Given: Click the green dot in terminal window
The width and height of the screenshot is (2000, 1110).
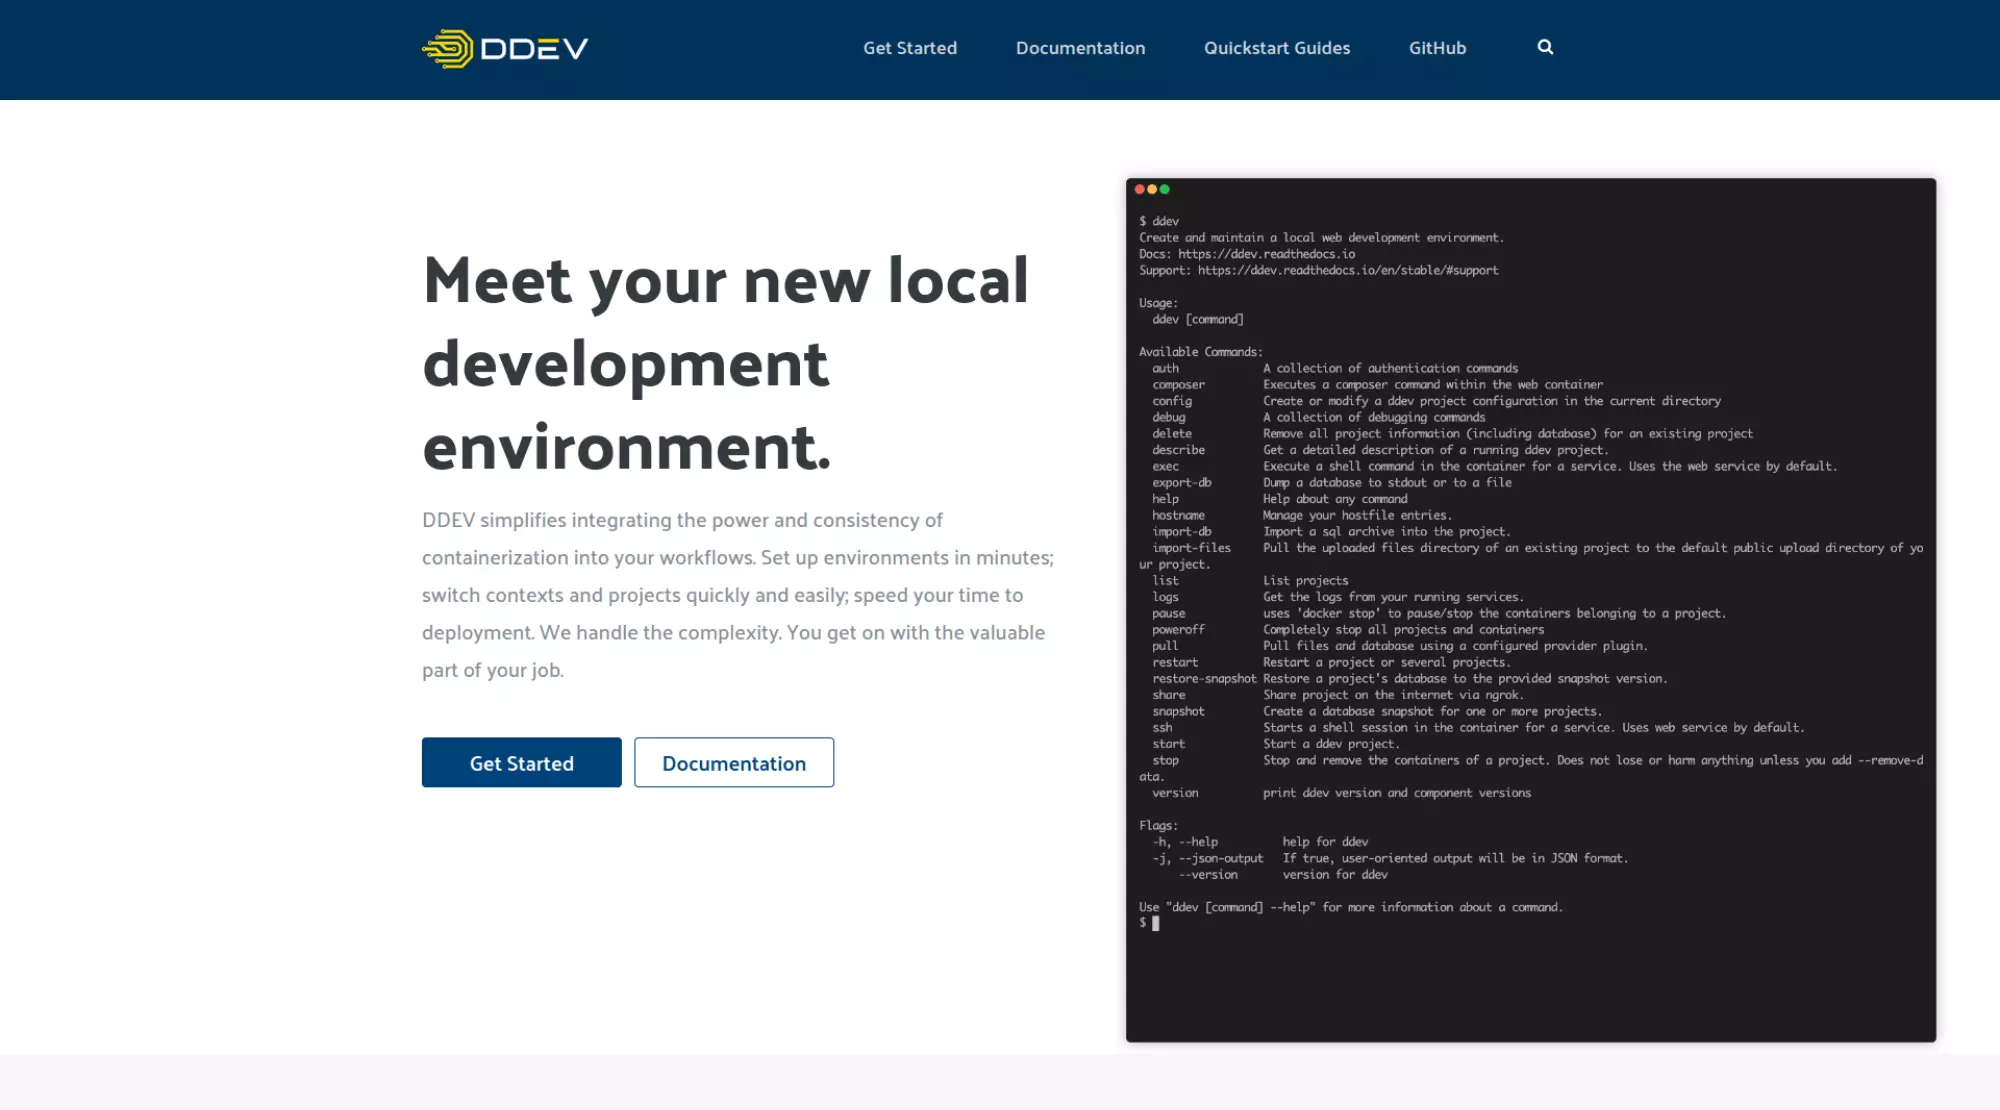Looking at the screenshot, I should click(1164, 189).
